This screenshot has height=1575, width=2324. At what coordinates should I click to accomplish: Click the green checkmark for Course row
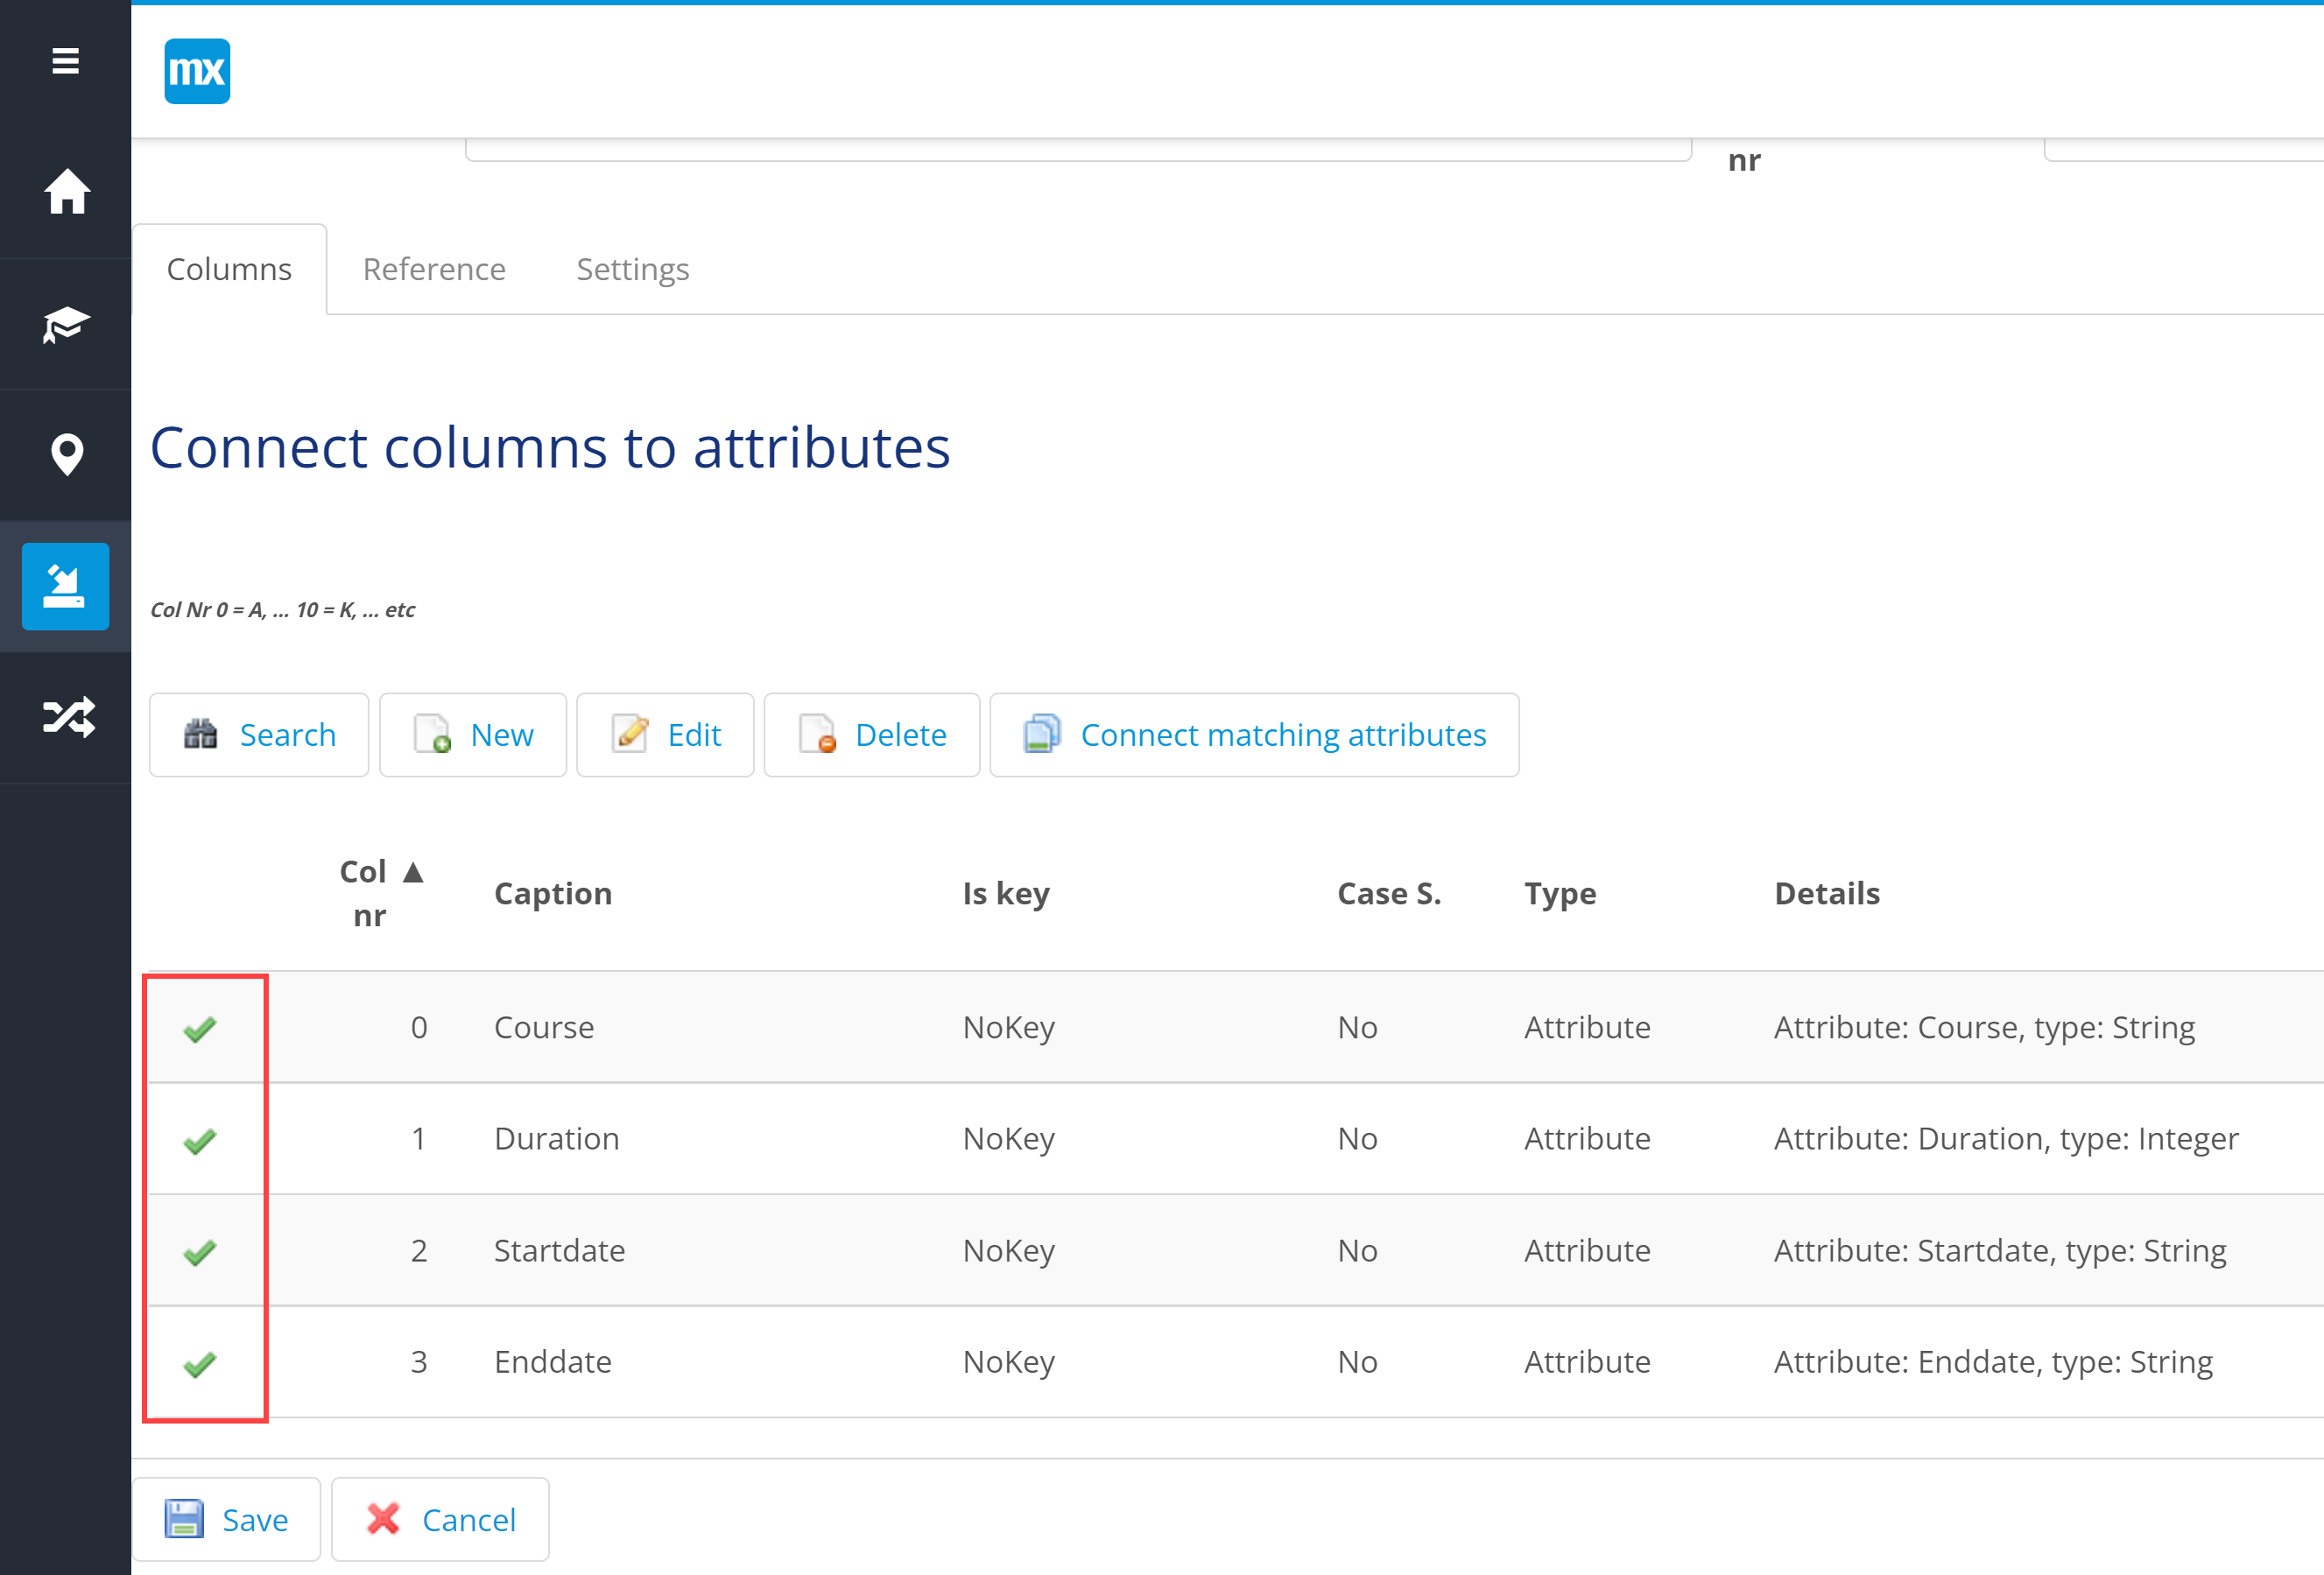pos(200,1028)
